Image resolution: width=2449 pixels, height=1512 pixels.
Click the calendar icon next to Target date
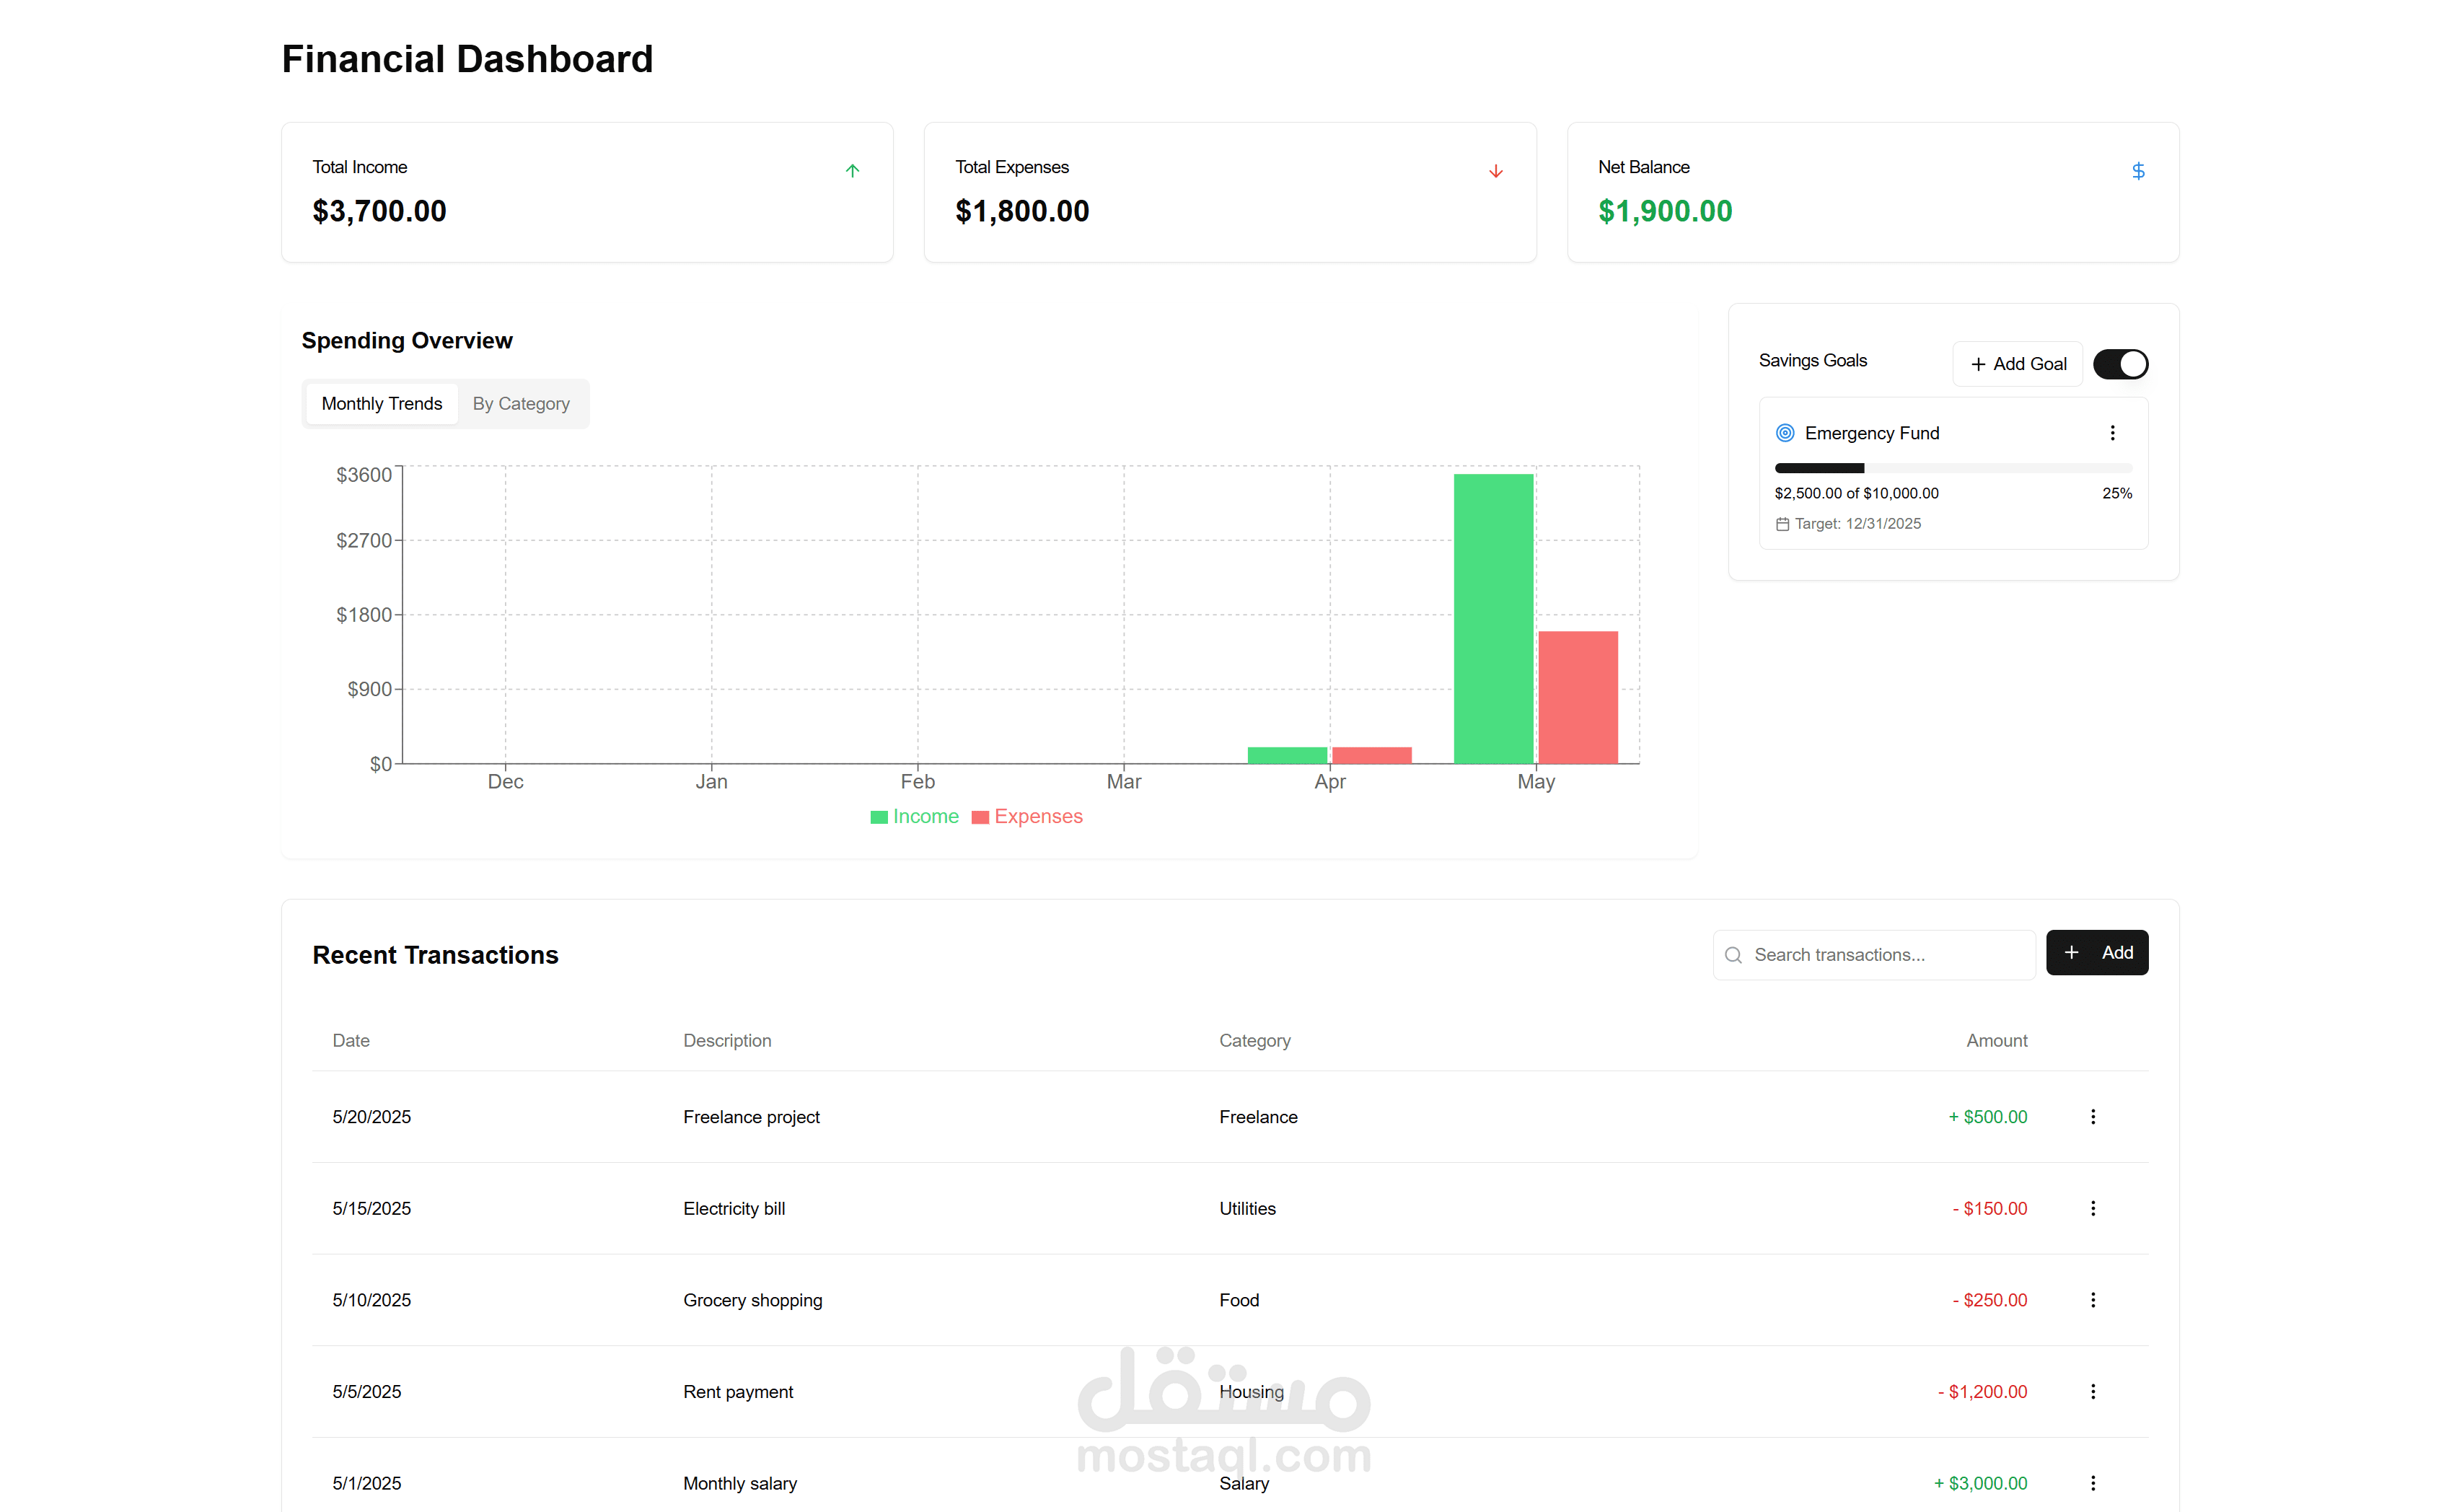pos(1782,524)
